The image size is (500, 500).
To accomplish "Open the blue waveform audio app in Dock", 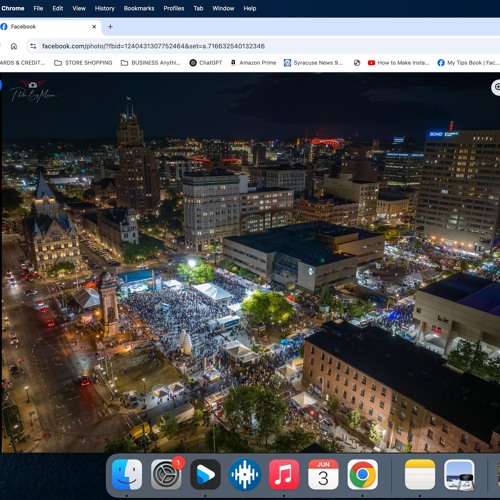I will (245, 474).
